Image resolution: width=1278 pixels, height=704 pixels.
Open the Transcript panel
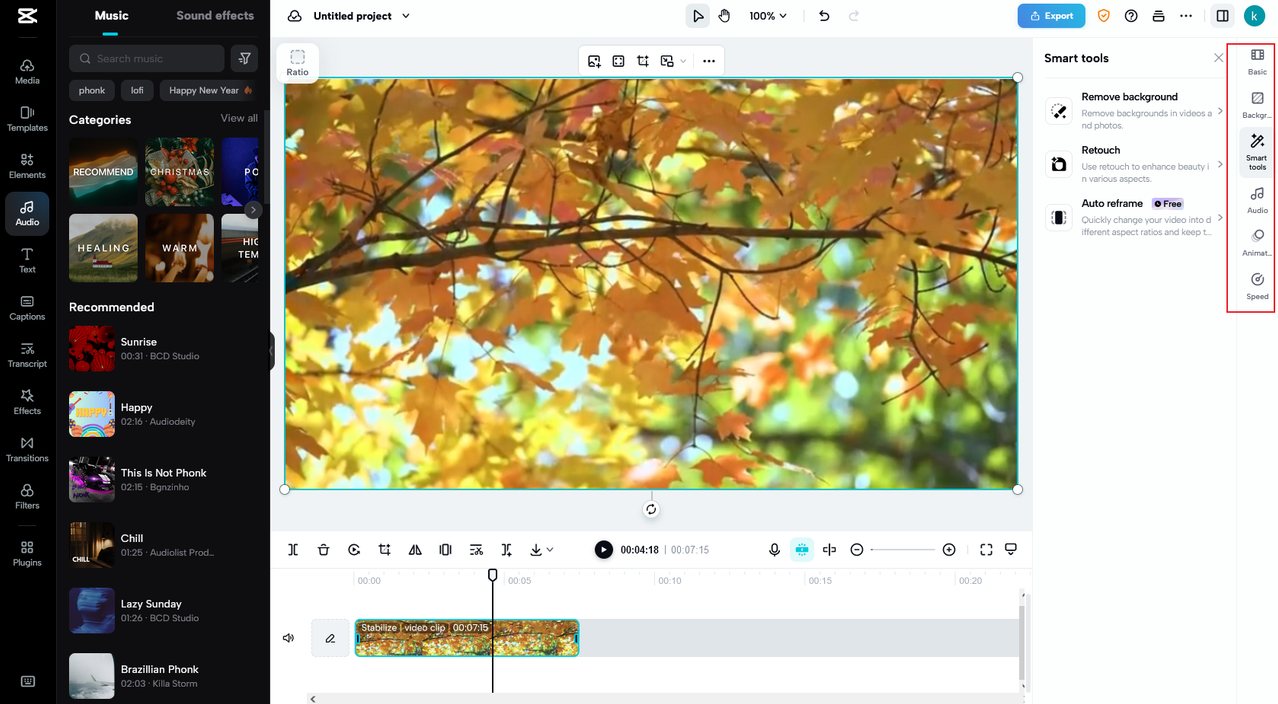(27, 355)
